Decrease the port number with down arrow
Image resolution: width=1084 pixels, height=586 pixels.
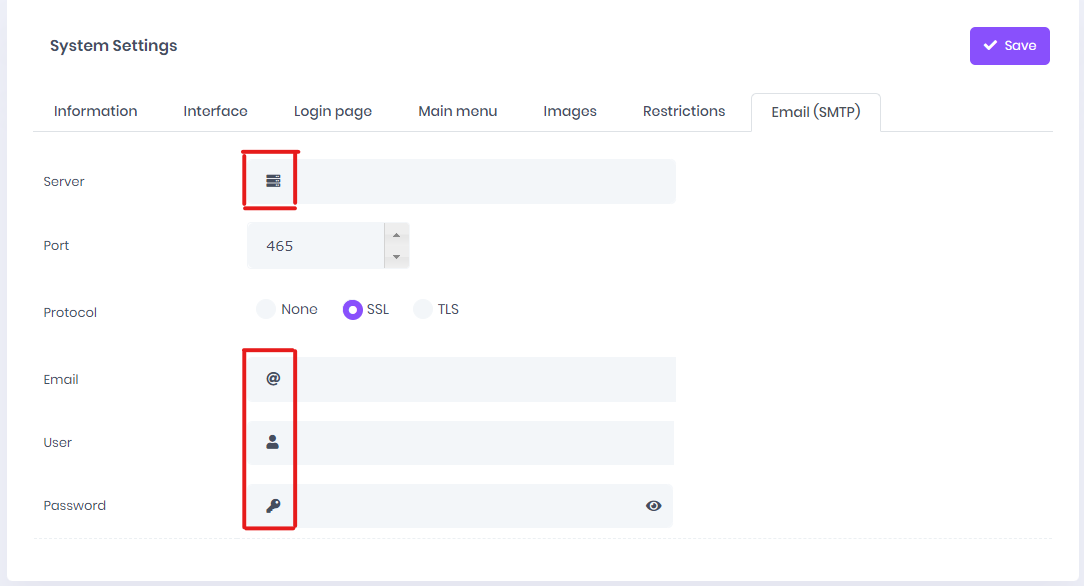tap(396, 257)
